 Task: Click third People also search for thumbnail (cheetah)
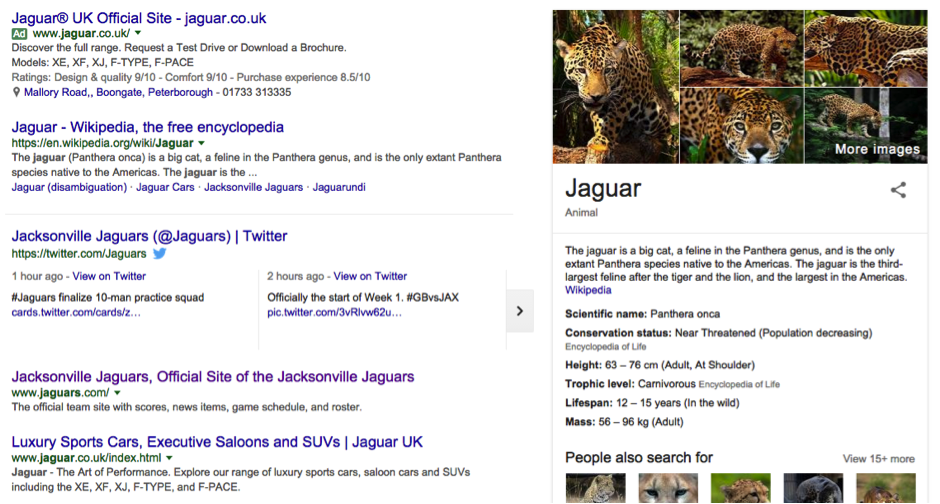pyautogui.click(x=740, y=488)
